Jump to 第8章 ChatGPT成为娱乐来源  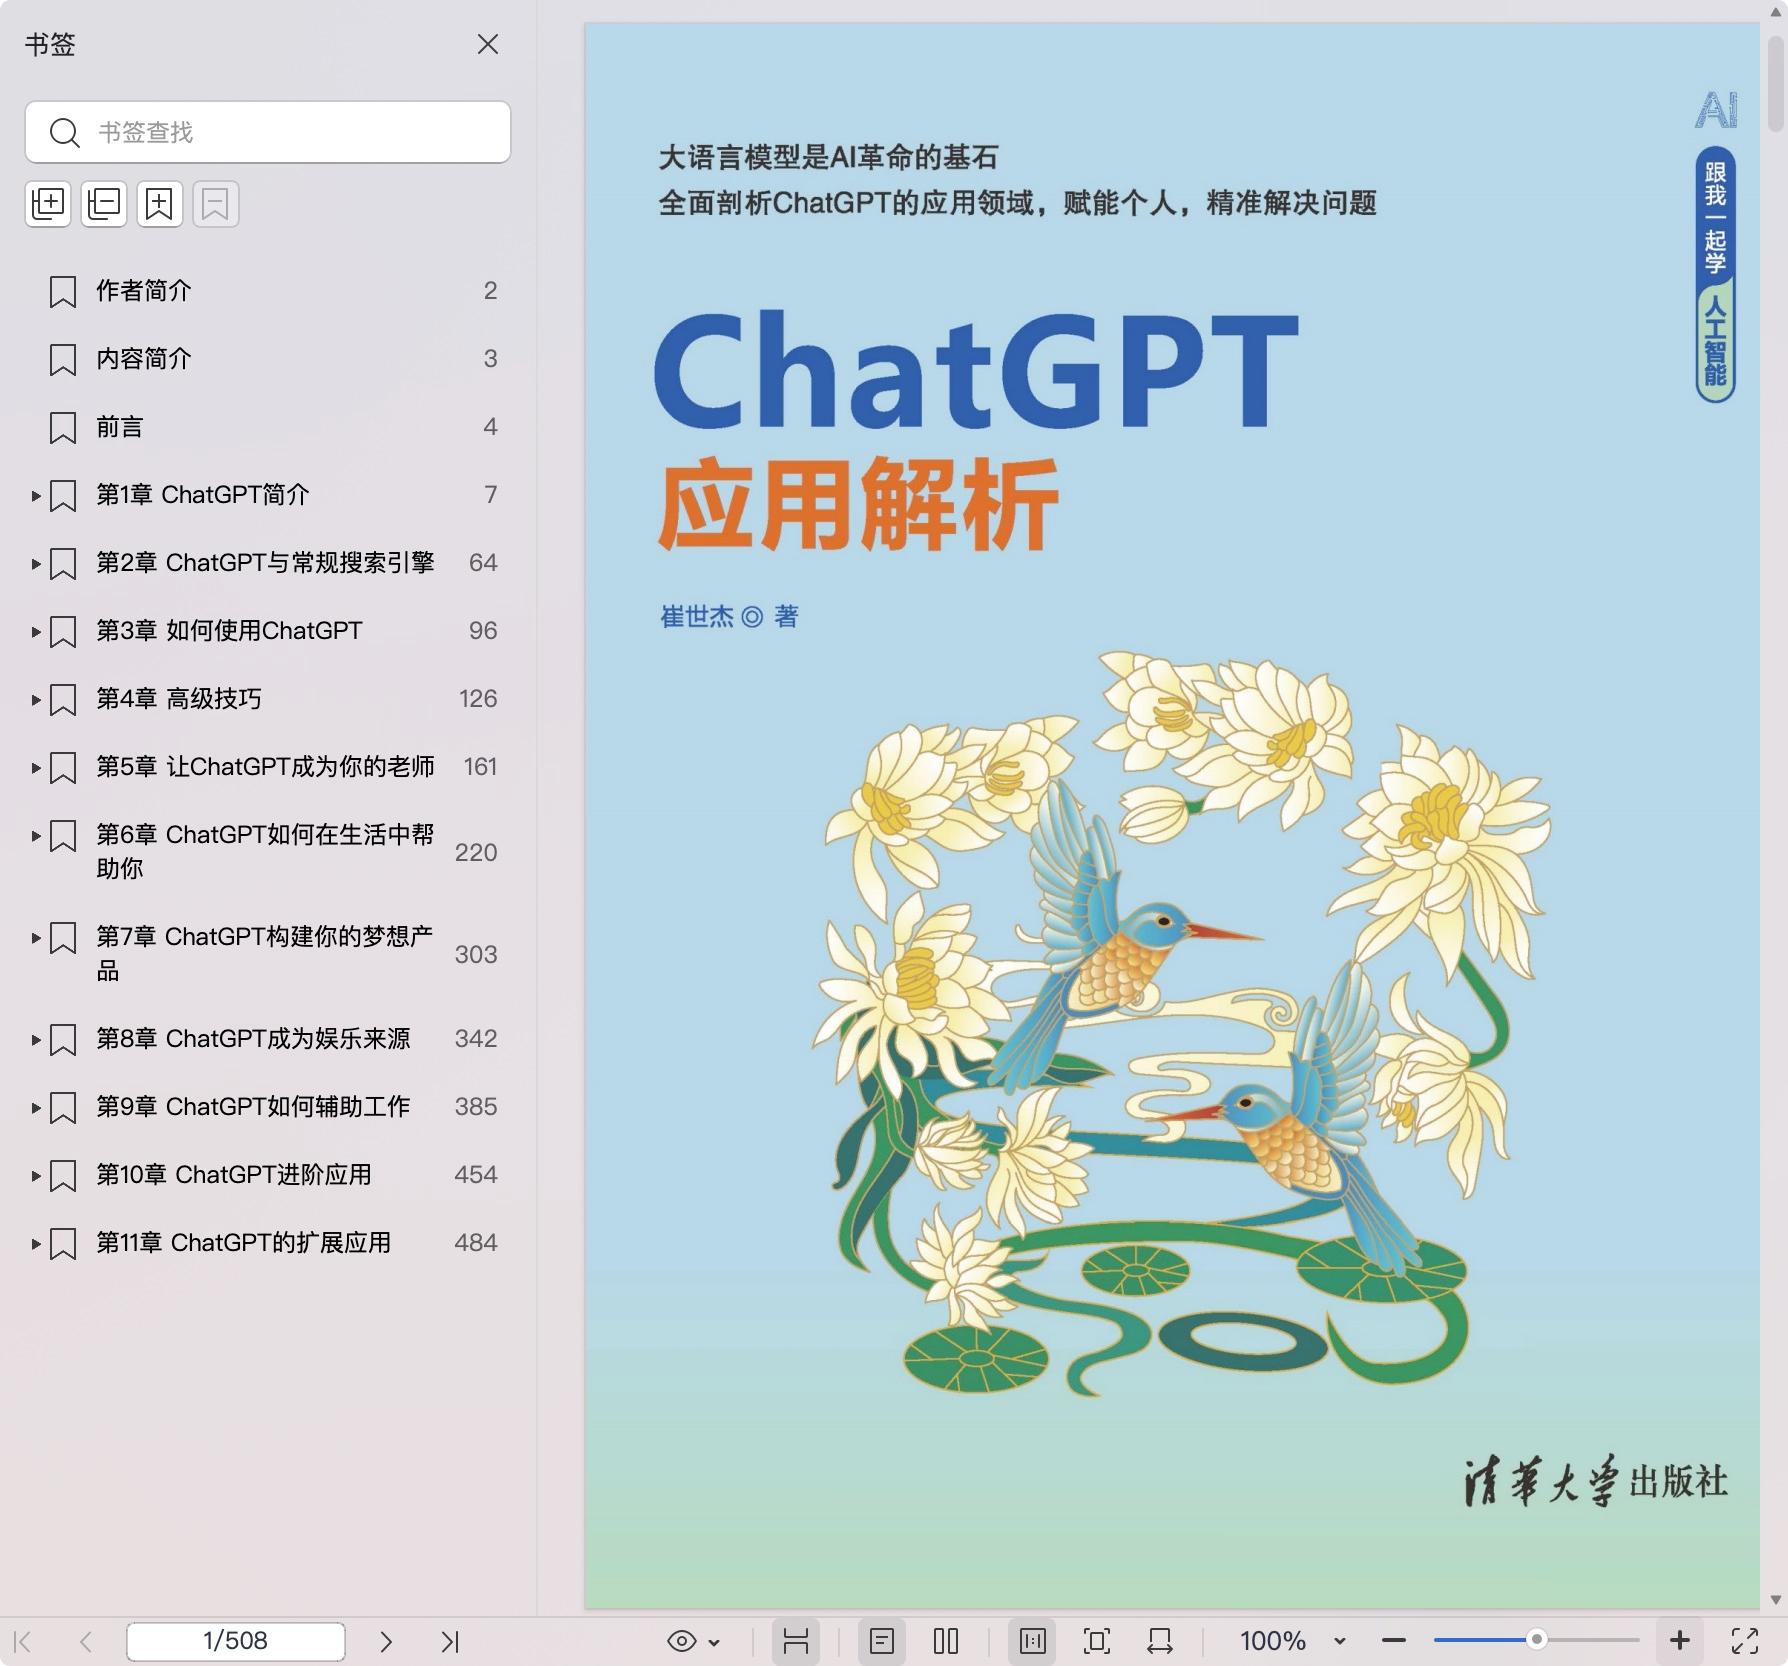[253, 1039]
